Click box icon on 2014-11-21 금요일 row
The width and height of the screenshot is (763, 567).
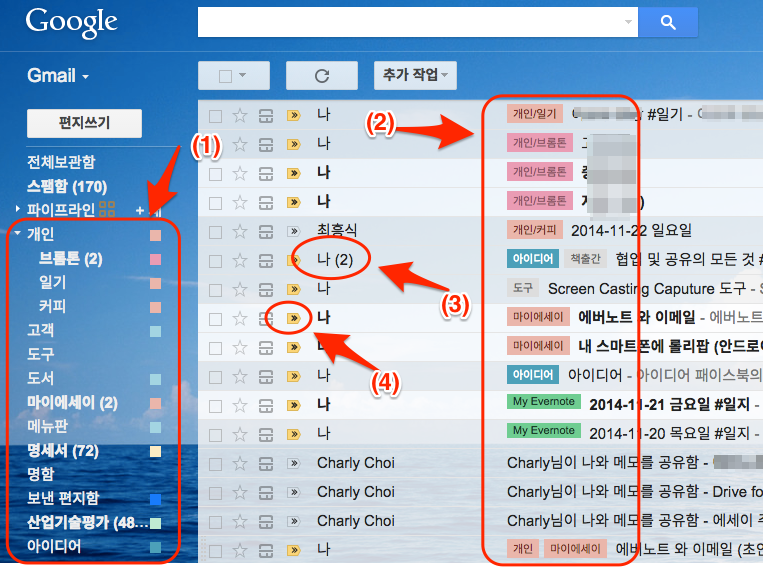click(x=266, y=405)
